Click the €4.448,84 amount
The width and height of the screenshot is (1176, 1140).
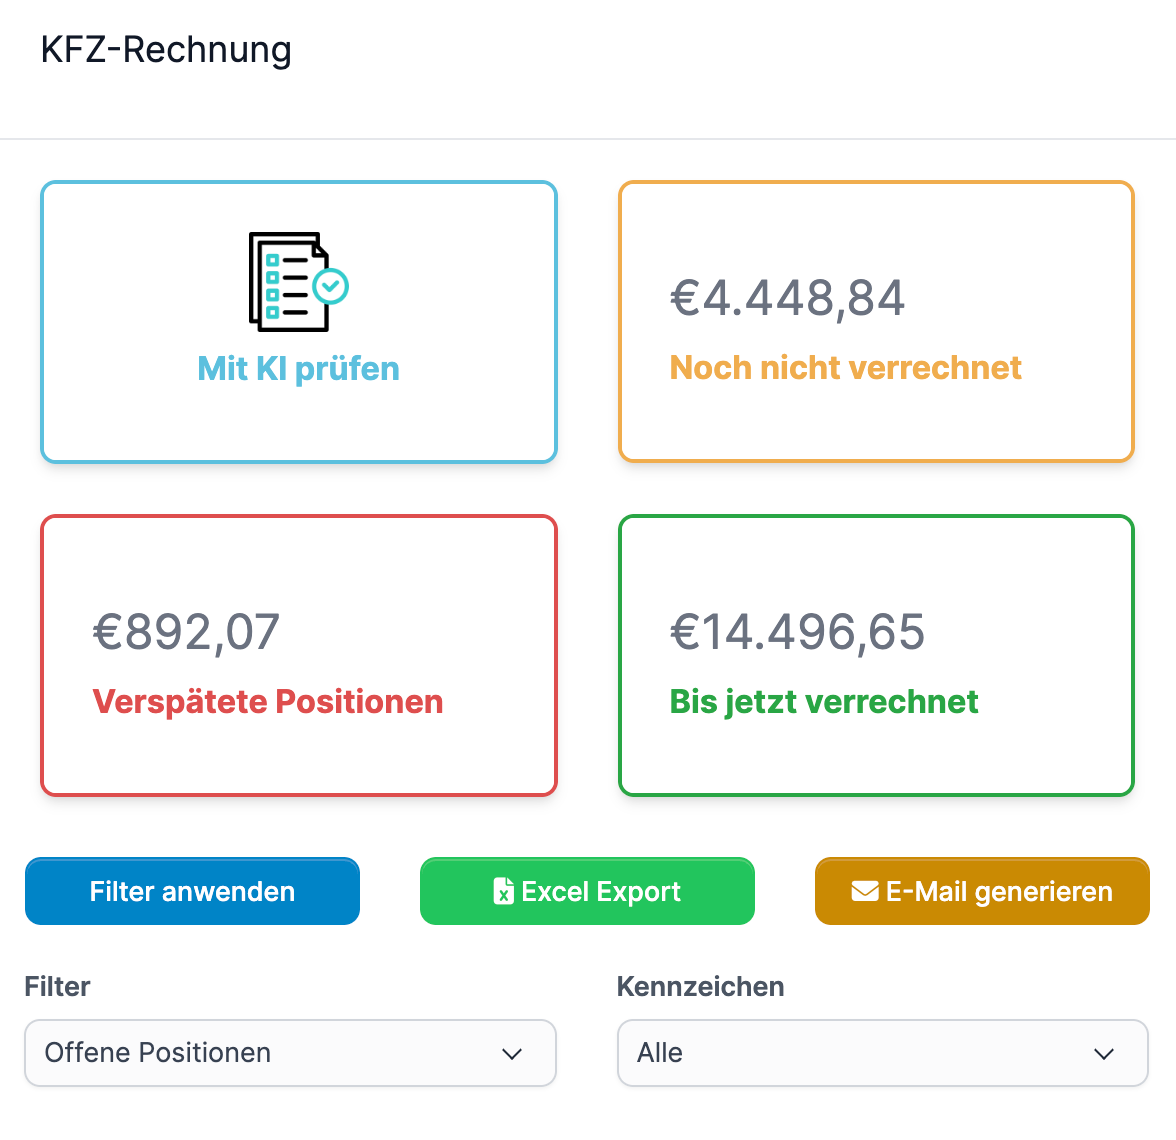tap(787, 298)
